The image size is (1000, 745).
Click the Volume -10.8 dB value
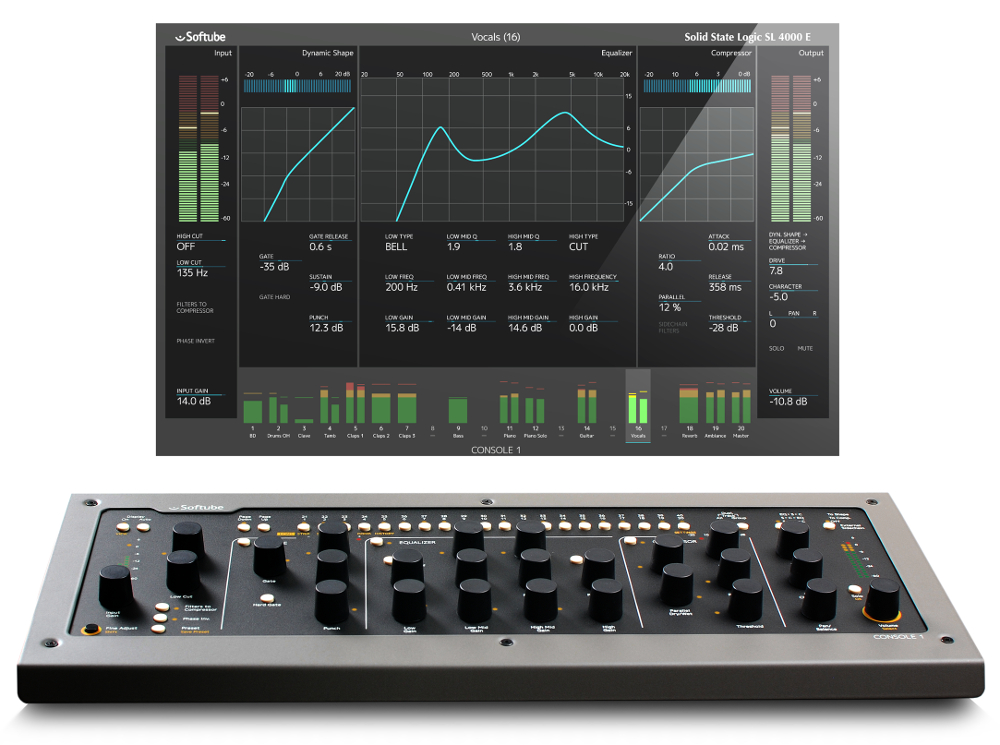click(788, 402)
